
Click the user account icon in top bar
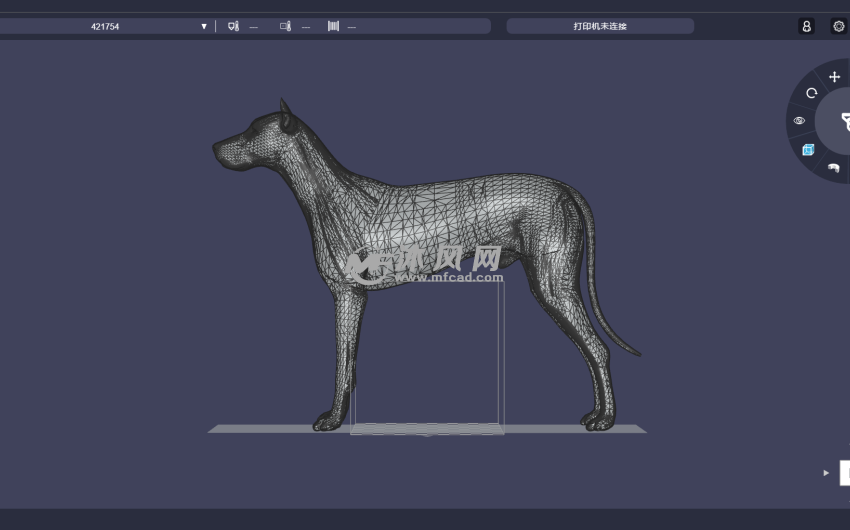807,26
